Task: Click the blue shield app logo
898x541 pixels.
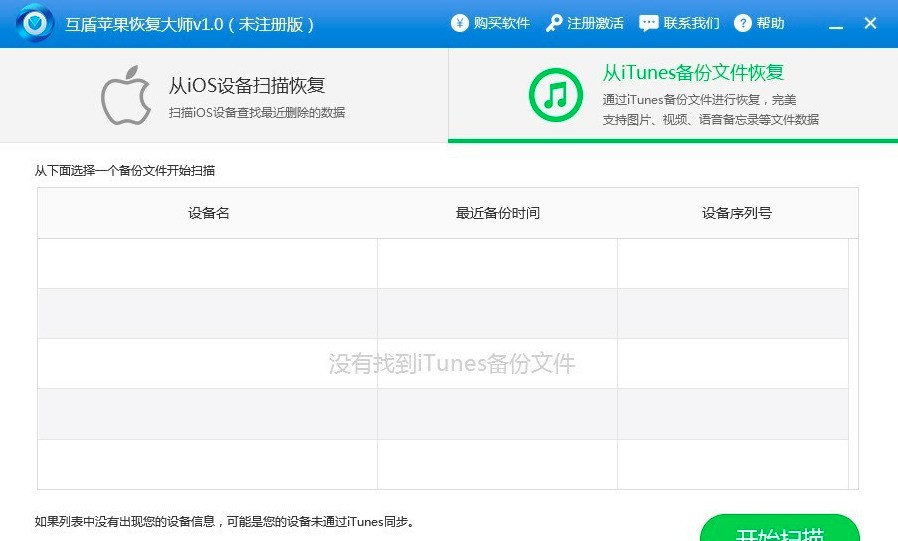Action: point(36,23)
